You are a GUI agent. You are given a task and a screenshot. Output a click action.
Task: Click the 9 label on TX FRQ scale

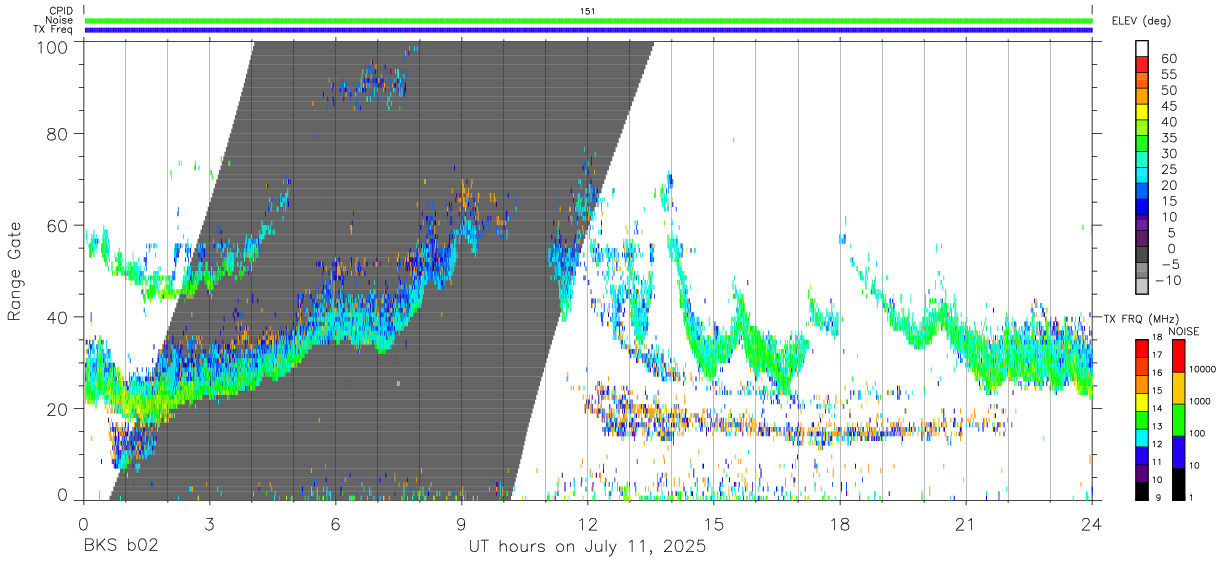click(1156, 498)
